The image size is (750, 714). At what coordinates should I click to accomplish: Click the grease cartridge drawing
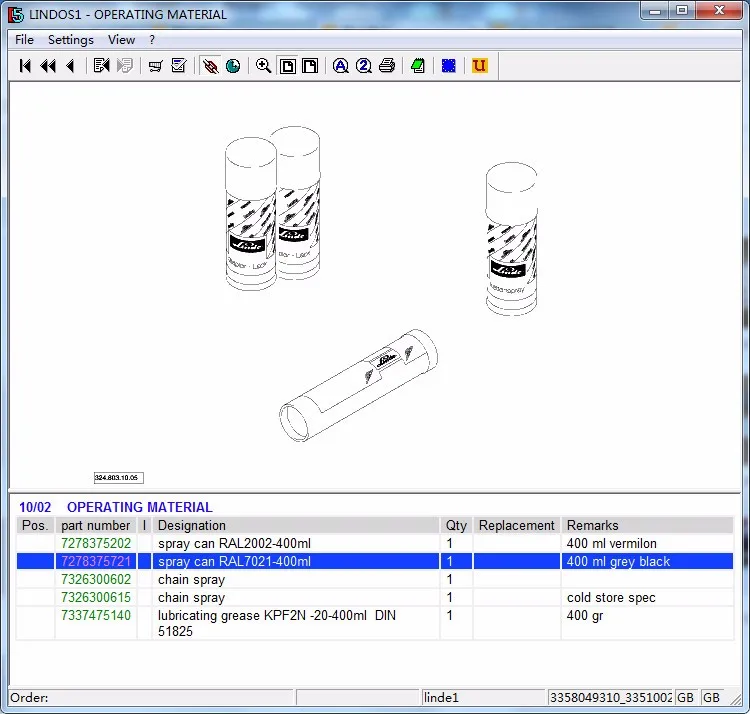(358, 385)
